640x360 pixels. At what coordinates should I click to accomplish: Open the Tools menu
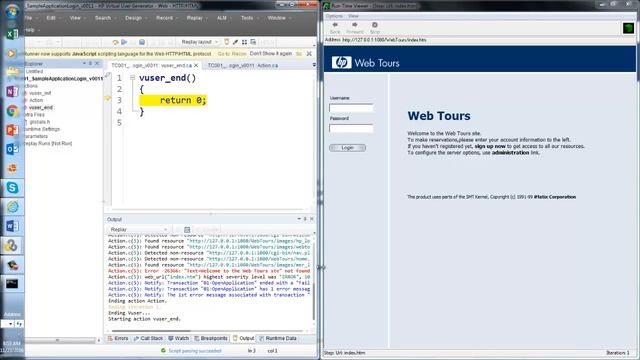click(247, 18)
